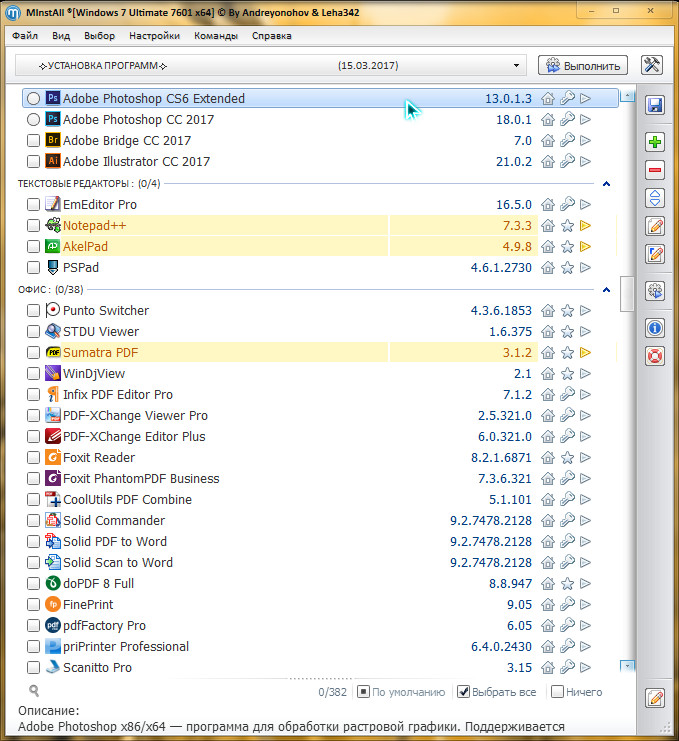Click the red minus remove icon
The height and width of the screenshot is (741, 679).
(x=655, y=170)
